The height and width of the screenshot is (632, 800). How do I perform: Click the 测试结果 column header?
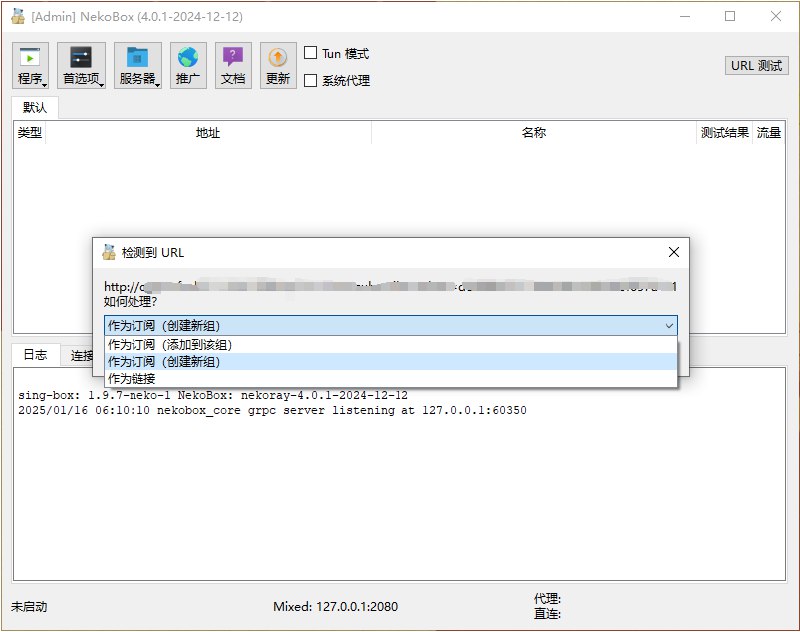pyautogui.click(x=722, y=132)
